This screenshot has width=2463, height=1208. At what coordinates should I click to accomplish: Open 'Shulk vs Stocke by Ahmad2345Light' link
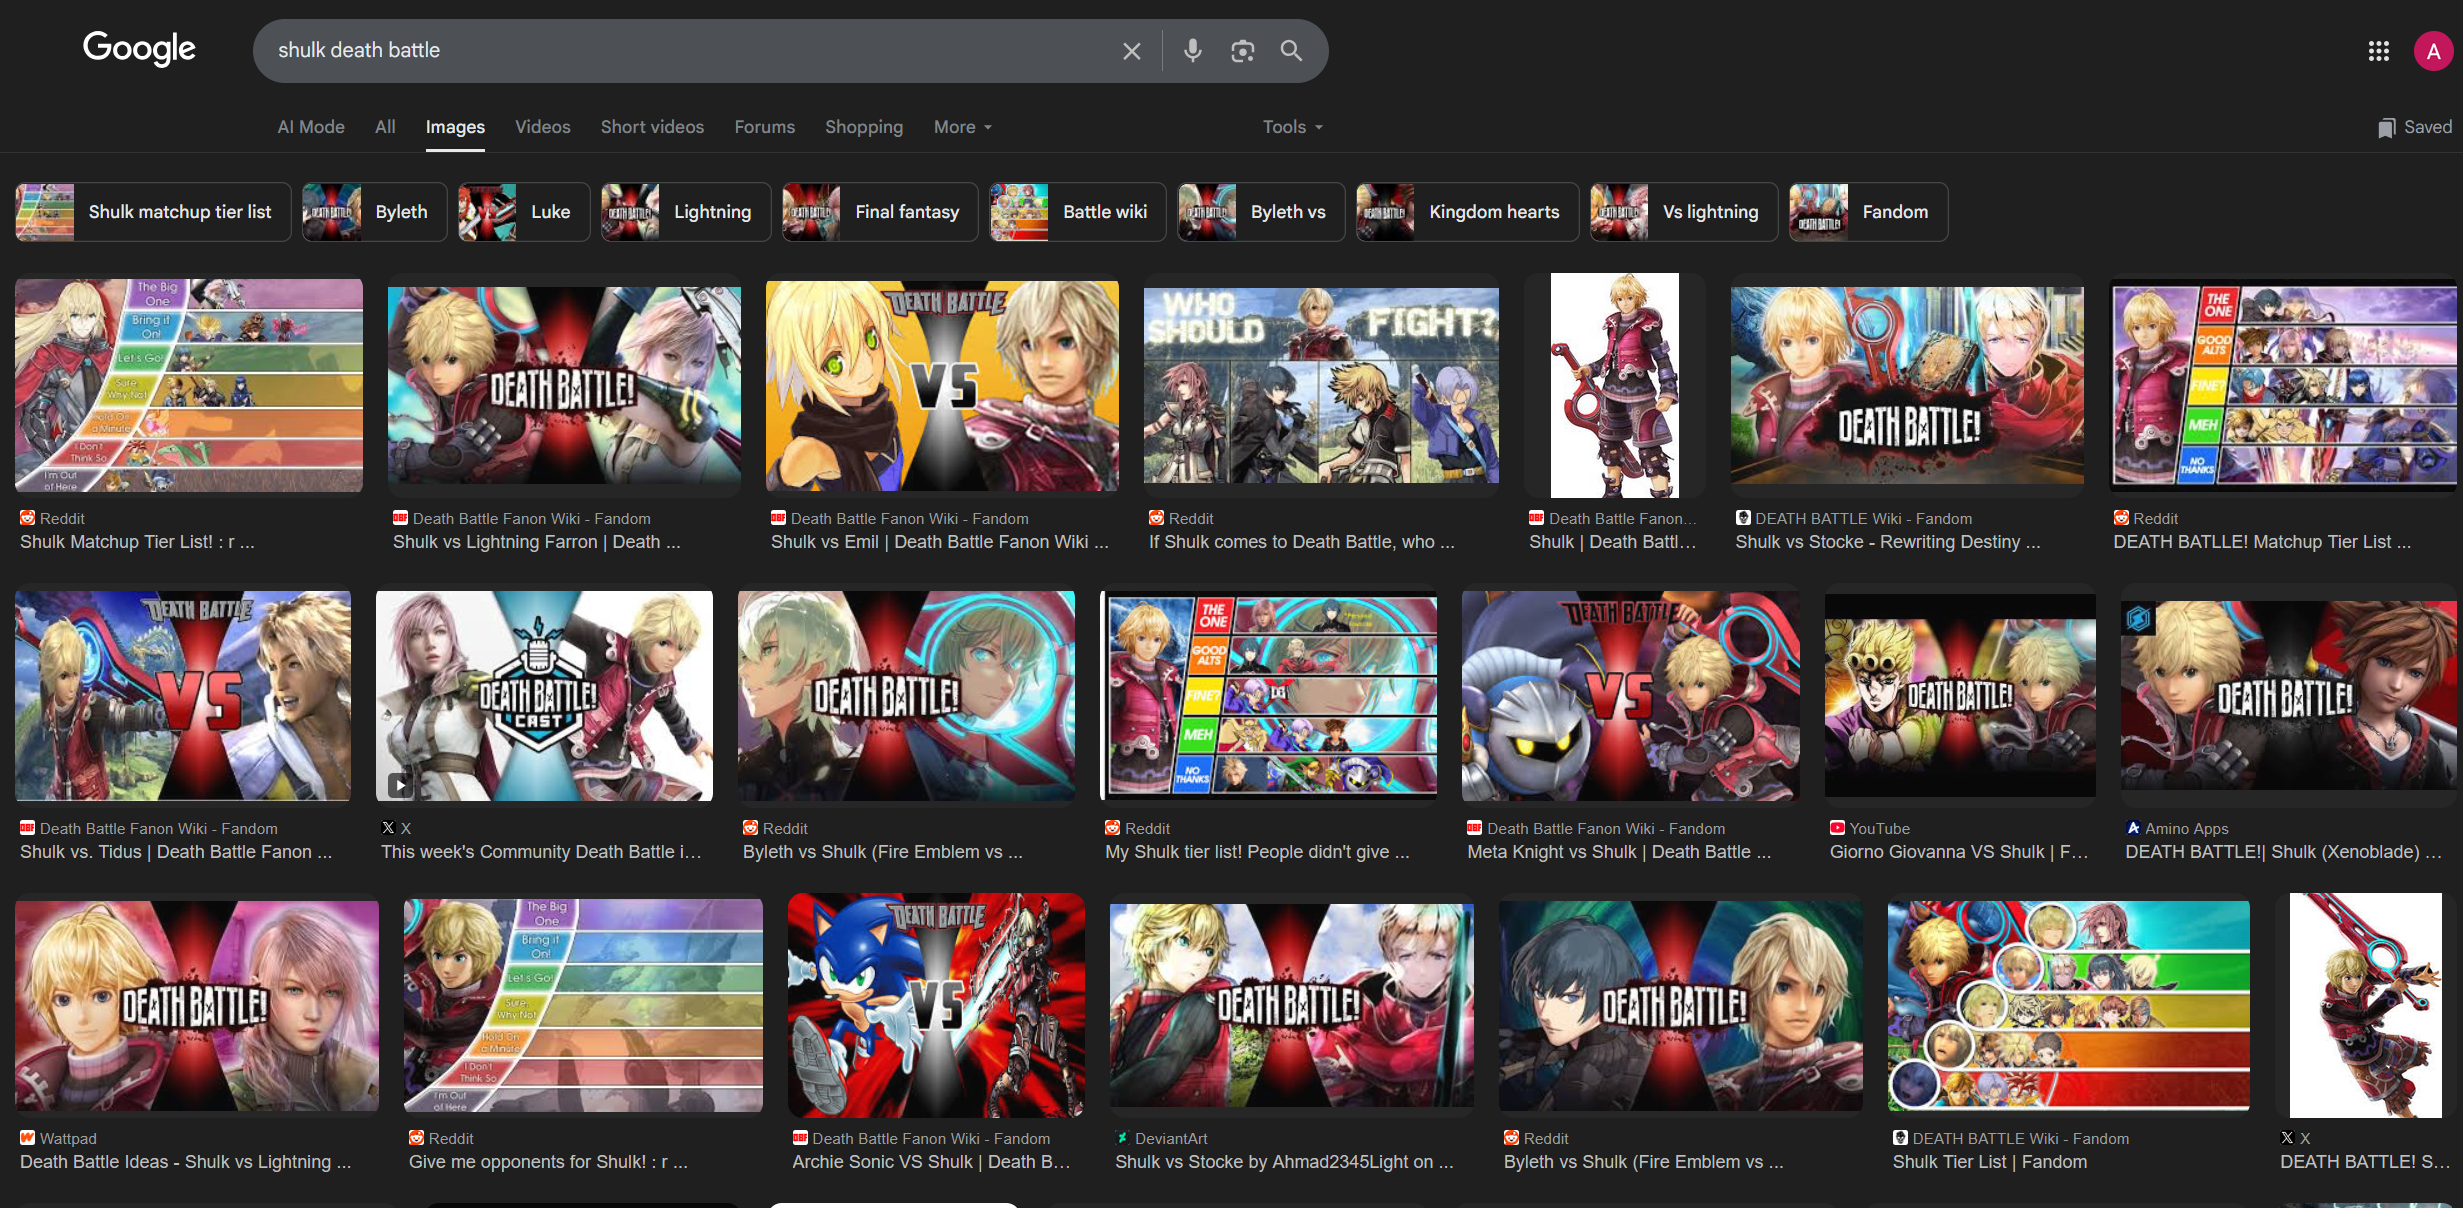pos(1284,1162)
